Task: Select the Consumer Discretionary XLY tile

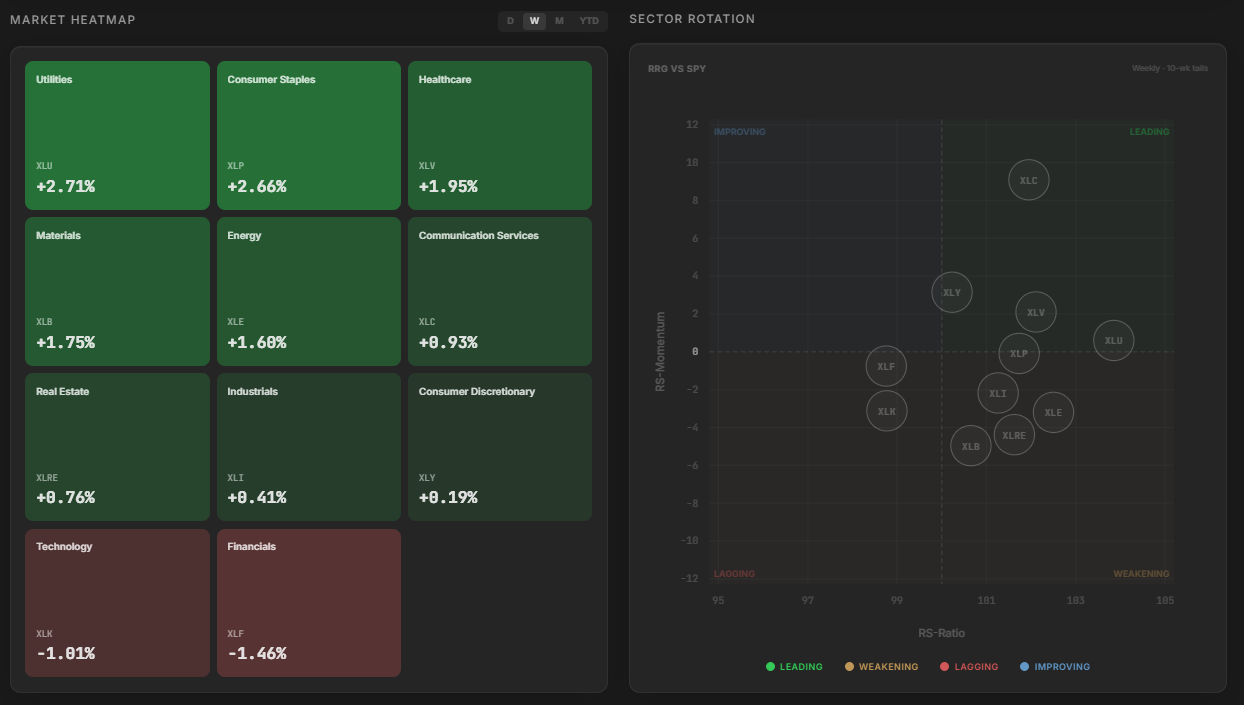Action: pos(500,447)
